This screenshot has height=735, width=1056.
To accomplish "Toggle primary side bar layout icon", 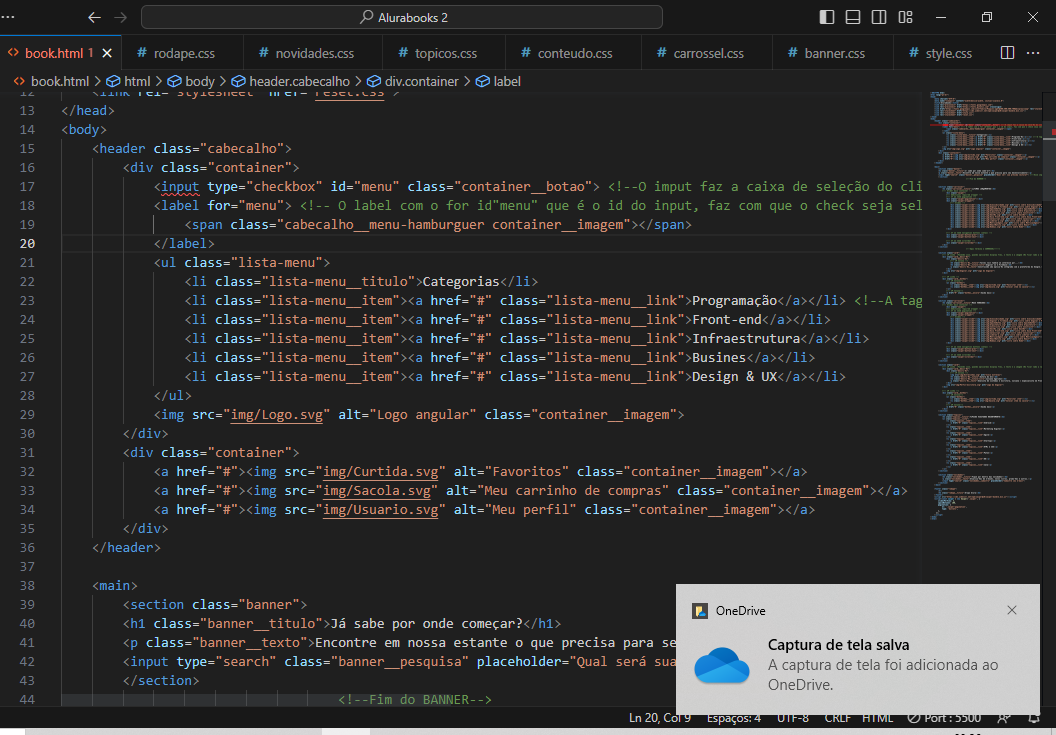I will tap(826, 18).
